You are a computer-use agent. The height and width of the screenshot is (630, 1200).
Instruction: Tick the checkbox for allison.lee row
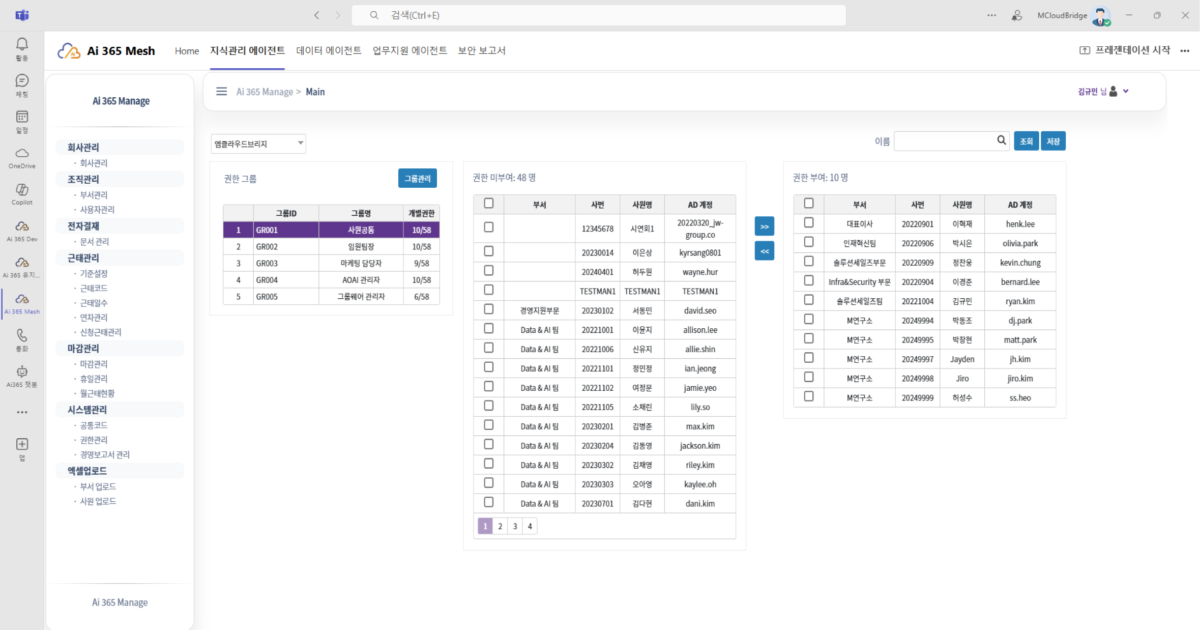pos(488,329)
